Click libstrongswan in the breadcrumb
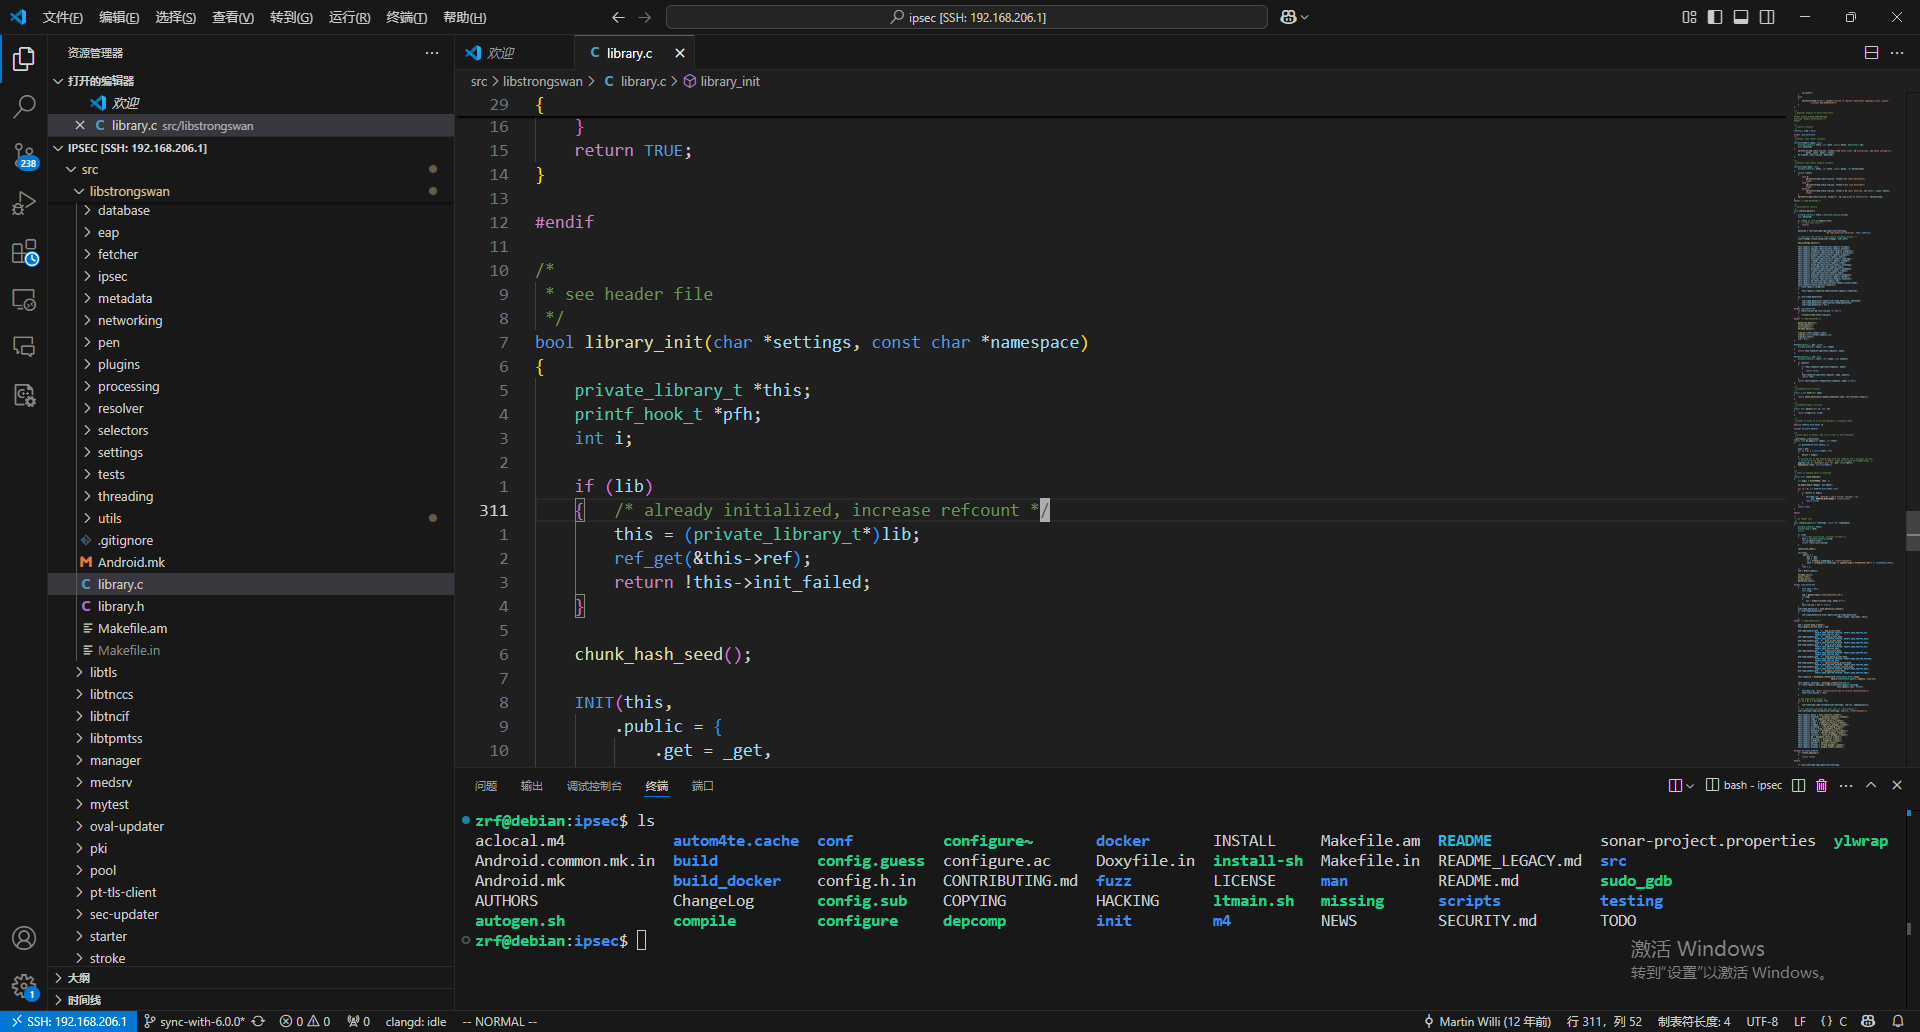This screenshot has width=1920, height=1032. (x=542, y=81)
